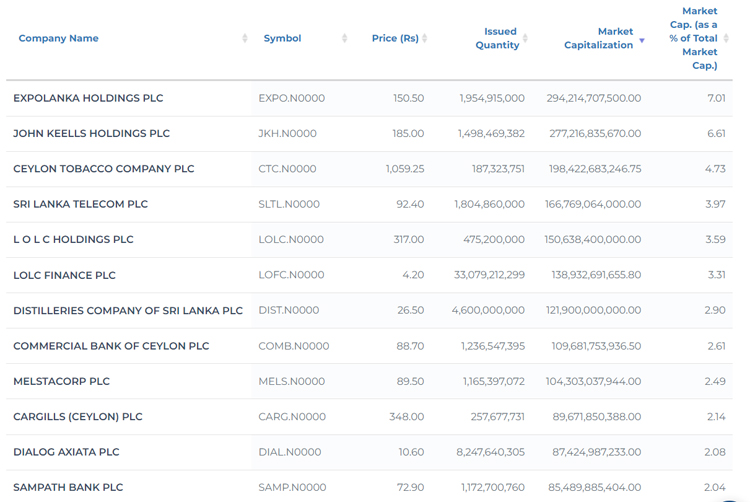Click price 150.50 for Expolanka
Screen dimensions: 750x502
coord(408,98)
